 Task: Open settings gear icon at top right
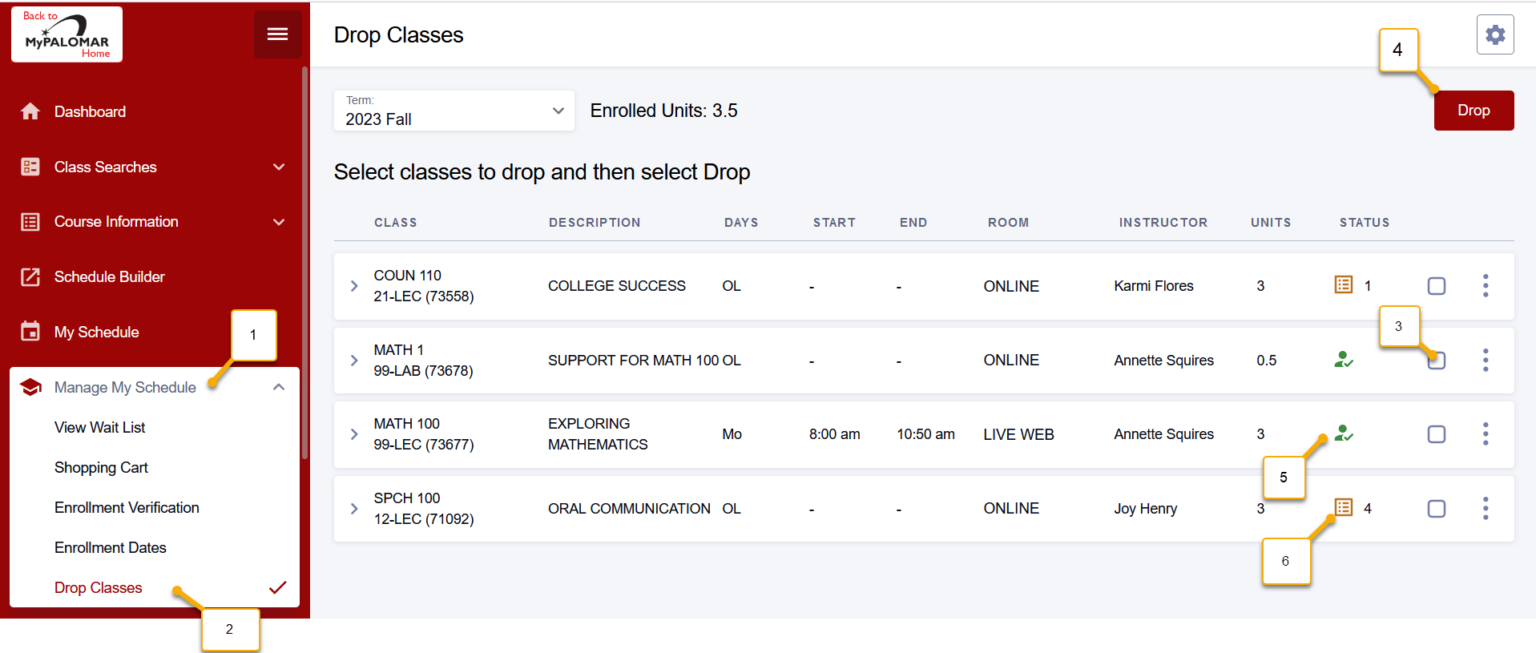[1494, 35]
